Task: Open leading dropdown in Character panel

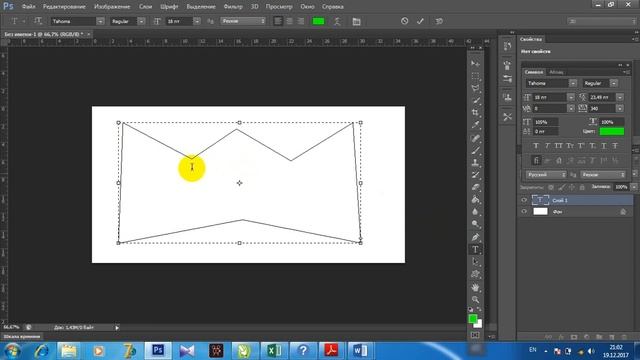Action: [x=620, y=97]
